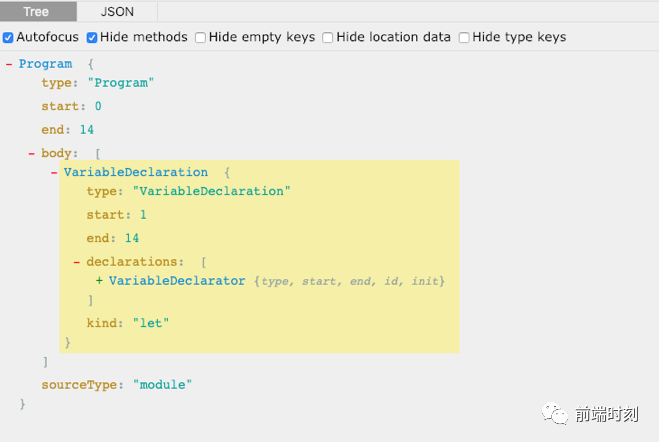This screenshot has width=659, height=443.
Task: Collapse the Program node with minus
Action: tap(9, 65)
